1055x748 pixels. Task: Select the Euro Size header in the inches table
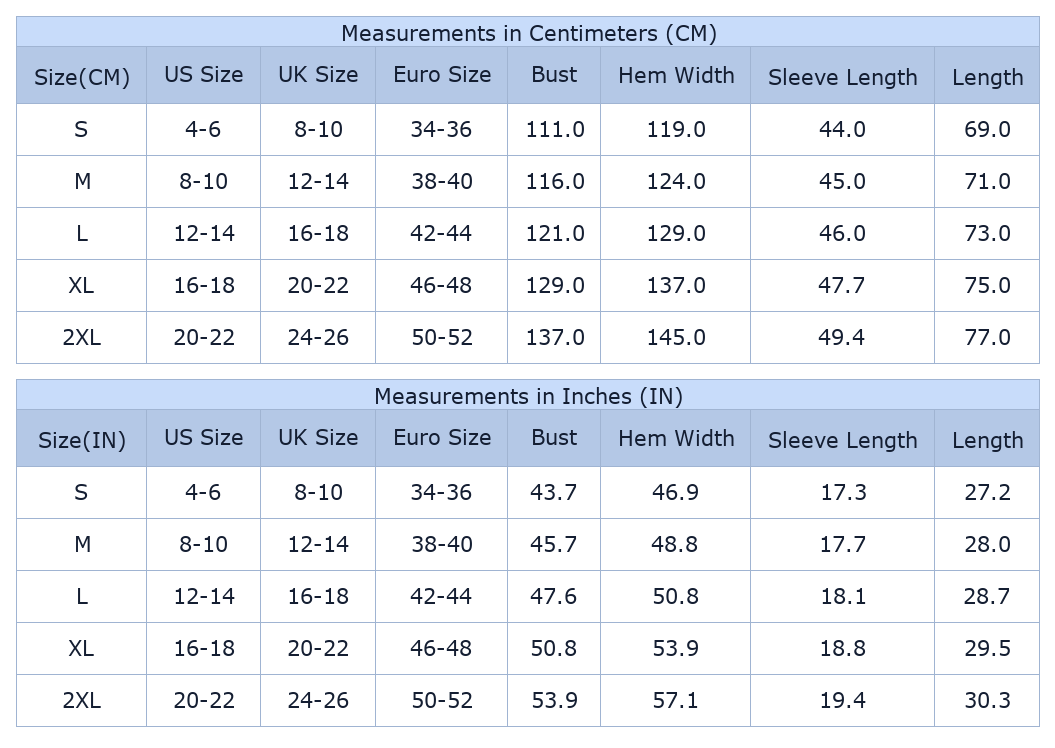[x=442, y=438]
